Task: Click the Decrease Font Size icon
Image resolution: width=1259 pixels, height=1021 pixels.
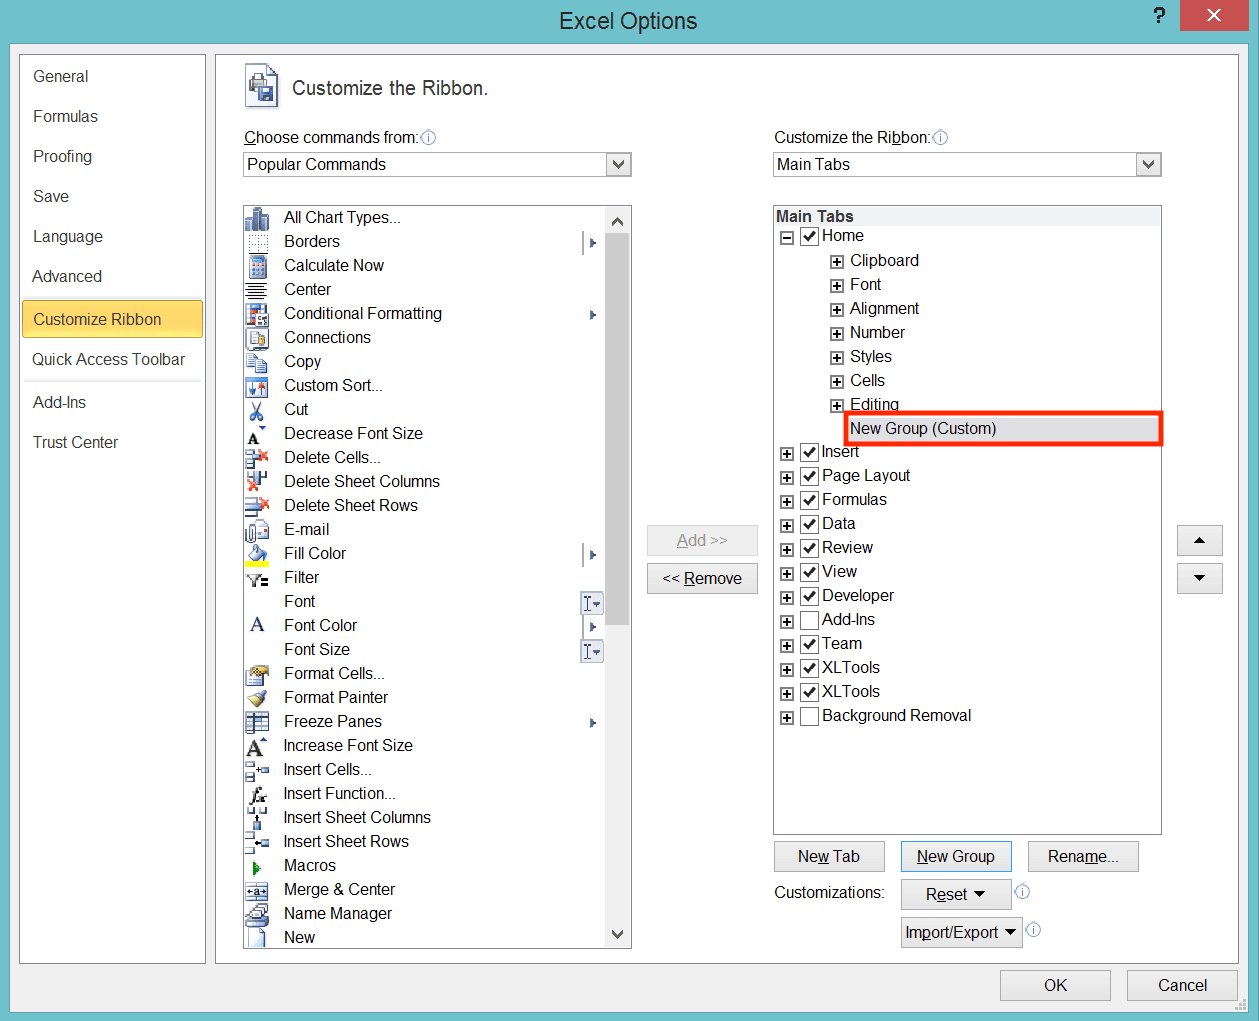Action: pos(257,434)
